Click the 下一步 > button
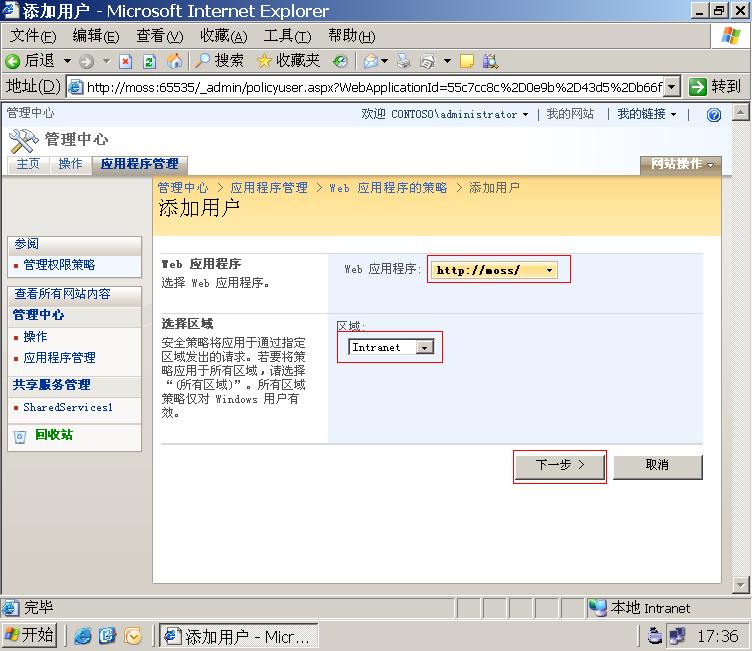Screen dimensions: 752x651 click(559, 466)
